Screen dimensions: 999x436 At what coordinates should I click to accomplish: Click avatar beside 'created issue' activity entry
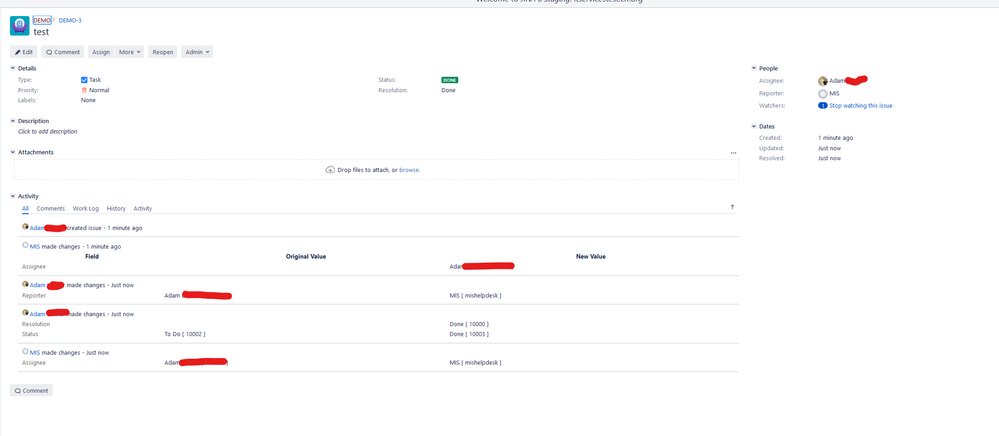[25, 227]
